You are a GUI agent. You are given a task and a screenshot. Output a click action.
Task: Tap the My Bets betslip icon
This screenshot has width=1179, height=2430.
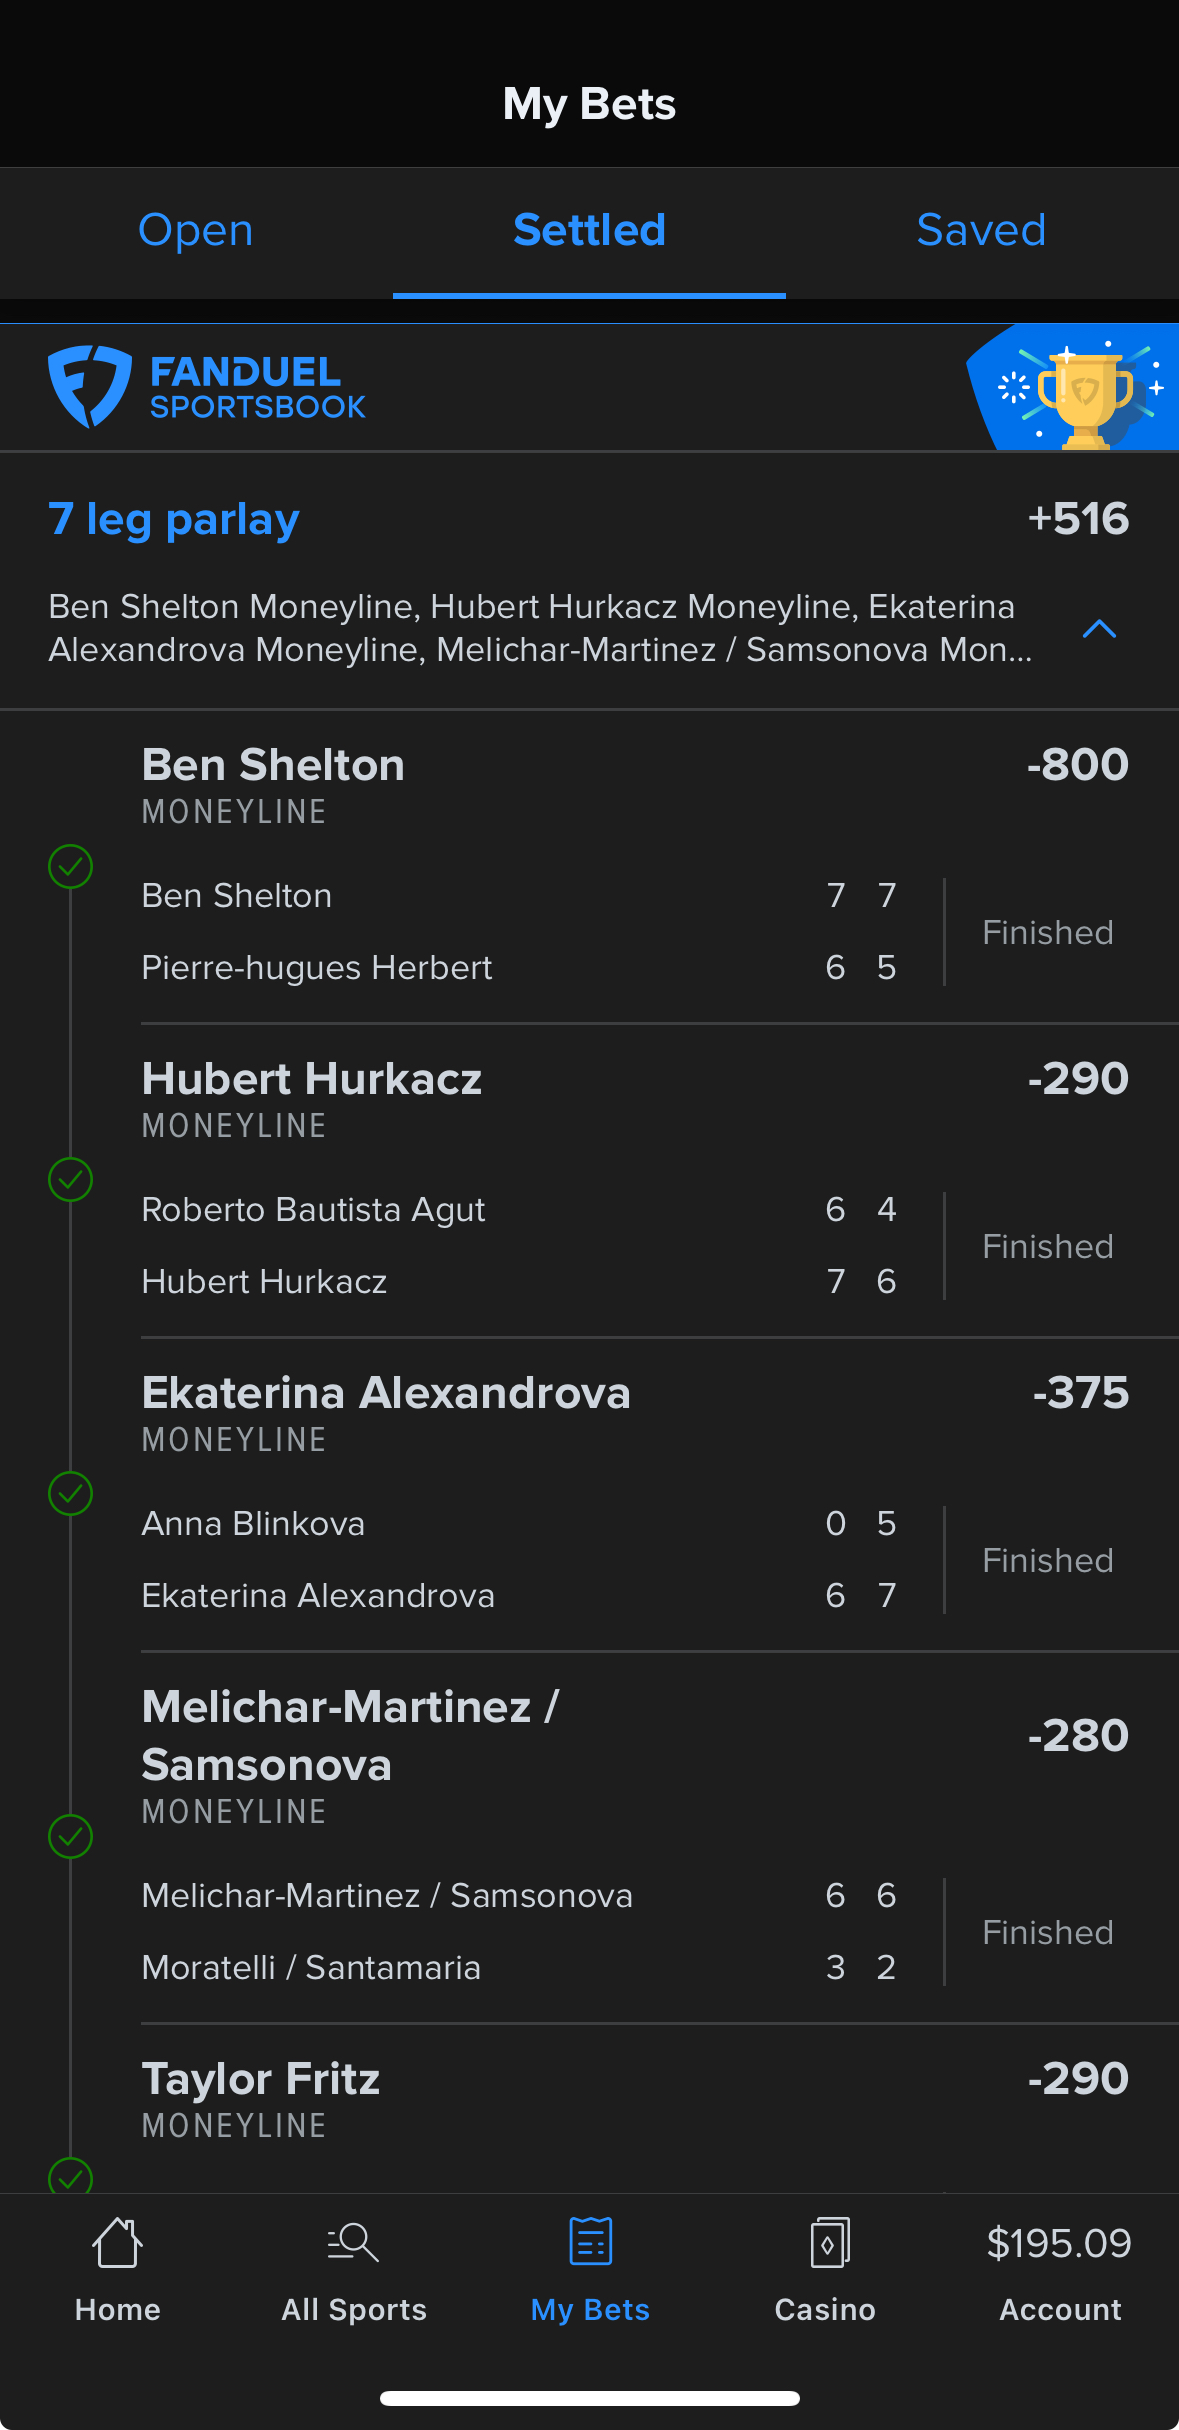point(590,2241)
